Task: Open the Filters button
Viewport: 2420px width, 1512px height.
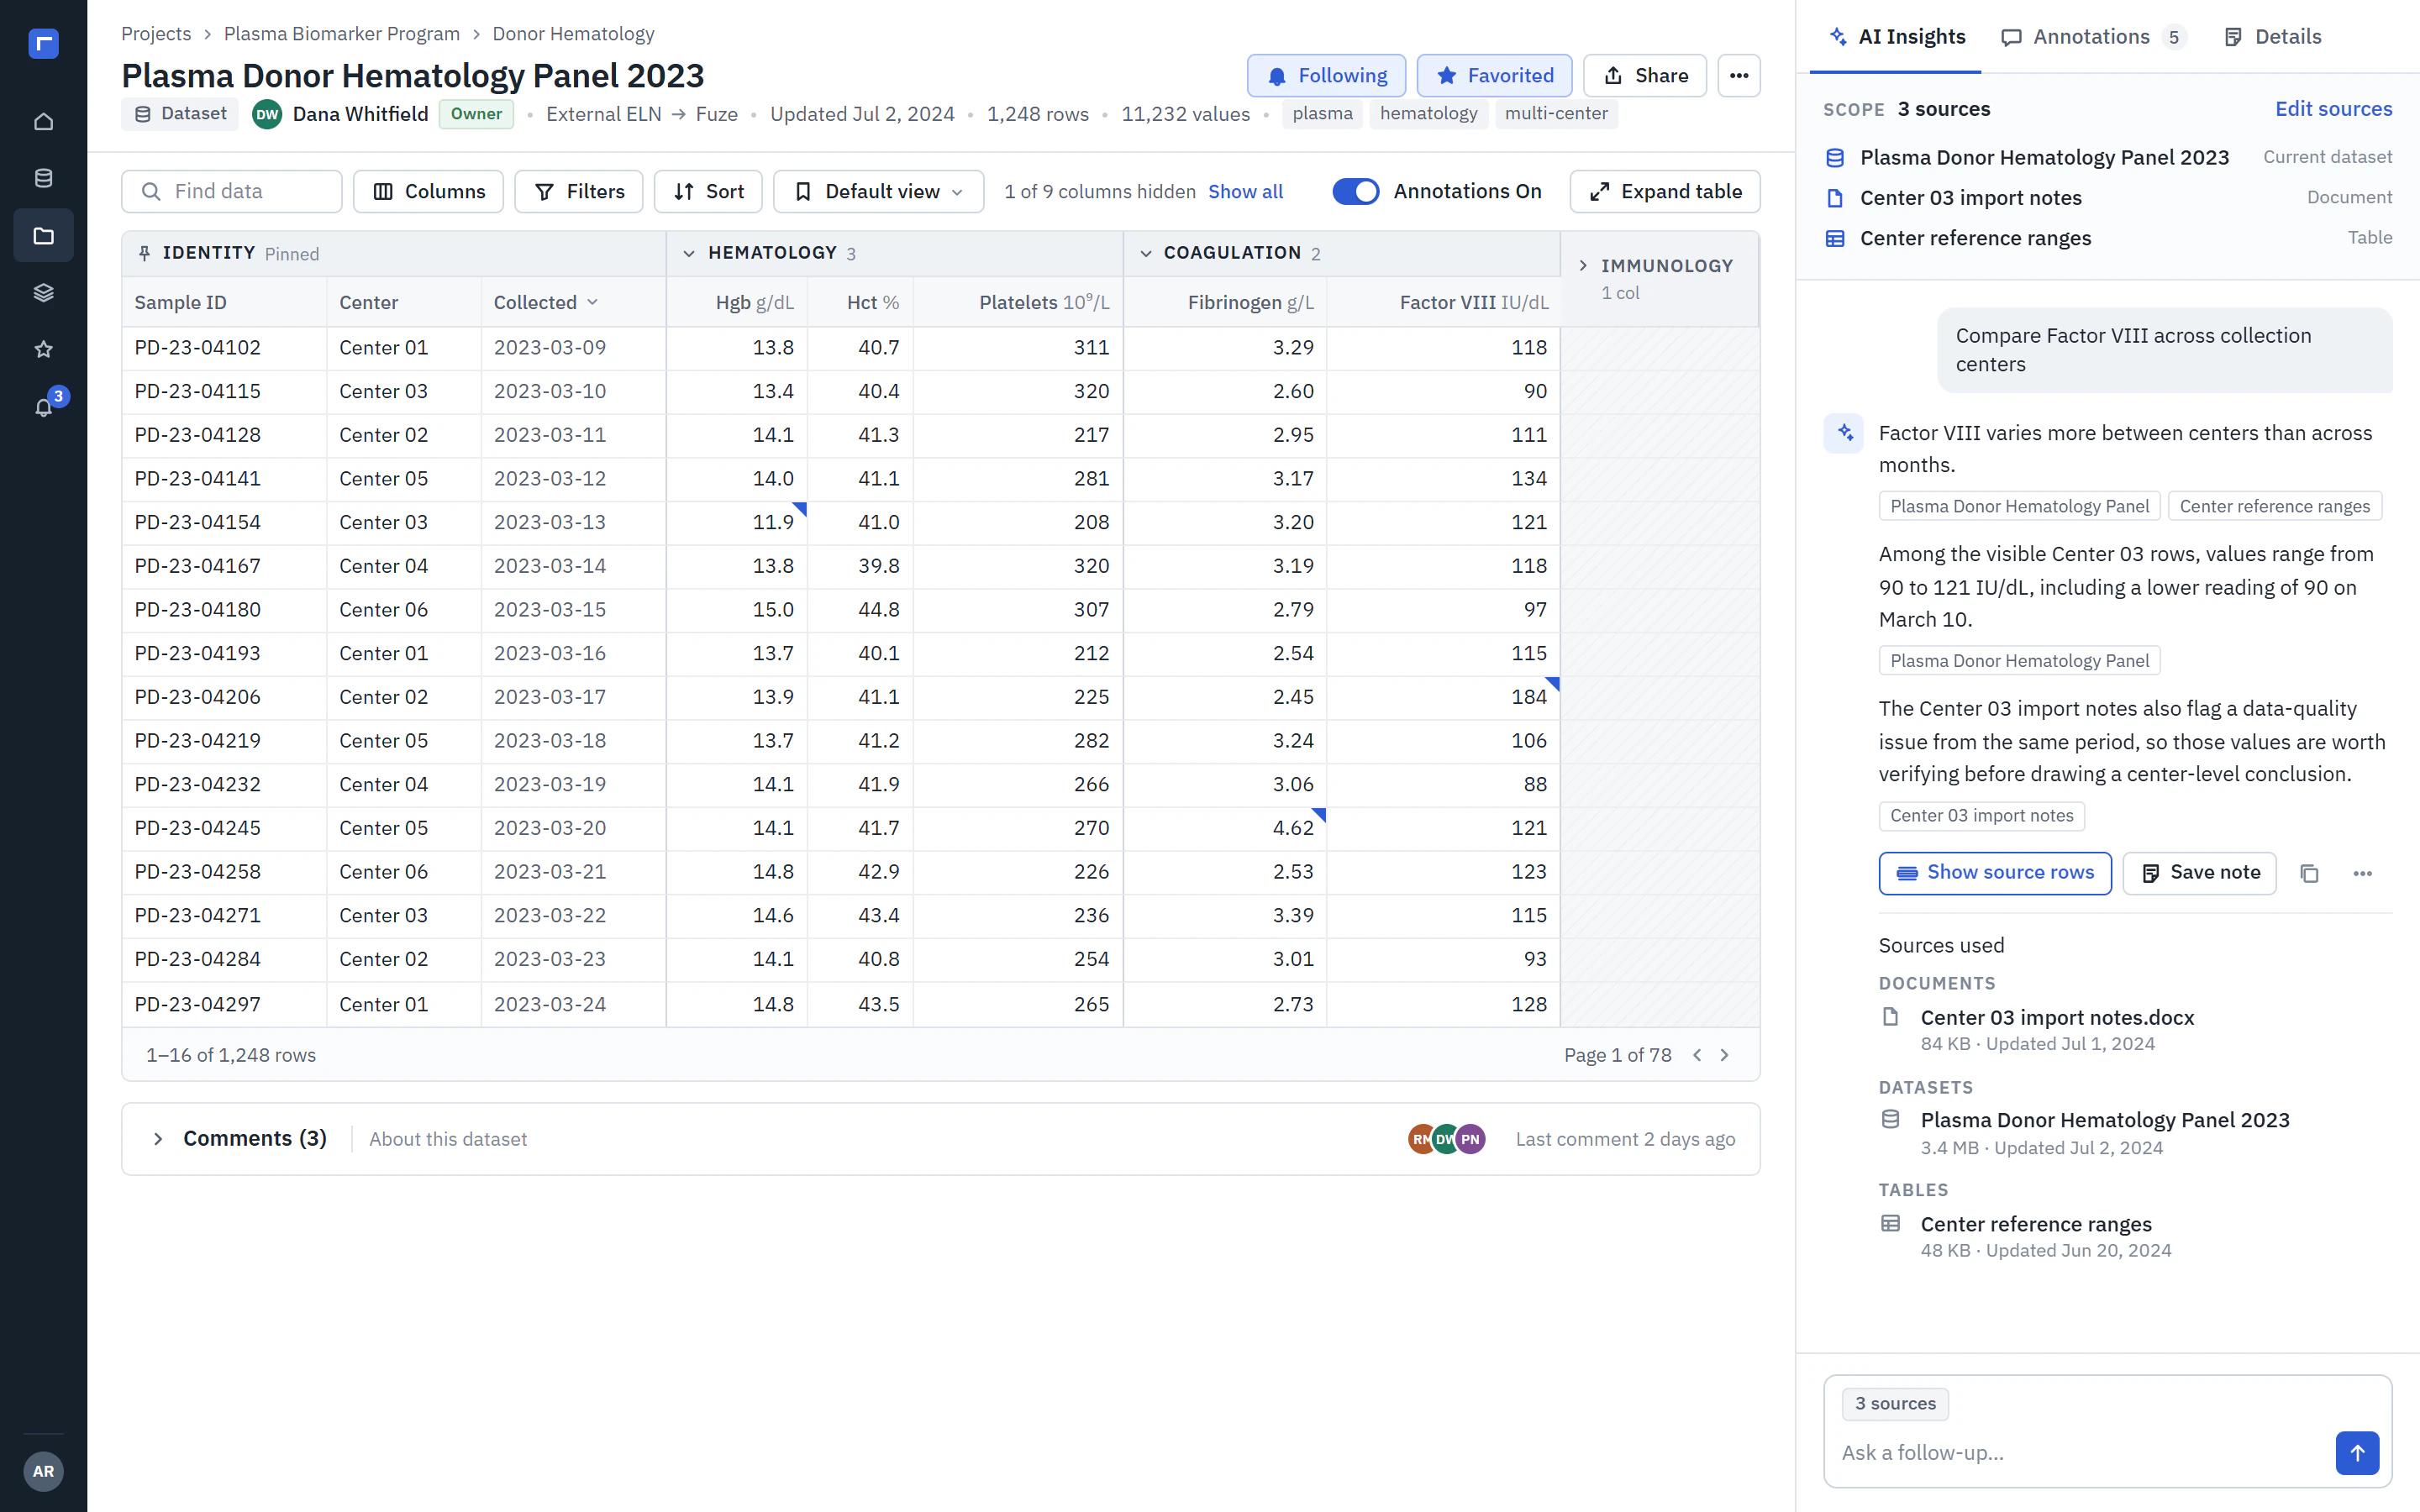Action: tap(579, 191)
